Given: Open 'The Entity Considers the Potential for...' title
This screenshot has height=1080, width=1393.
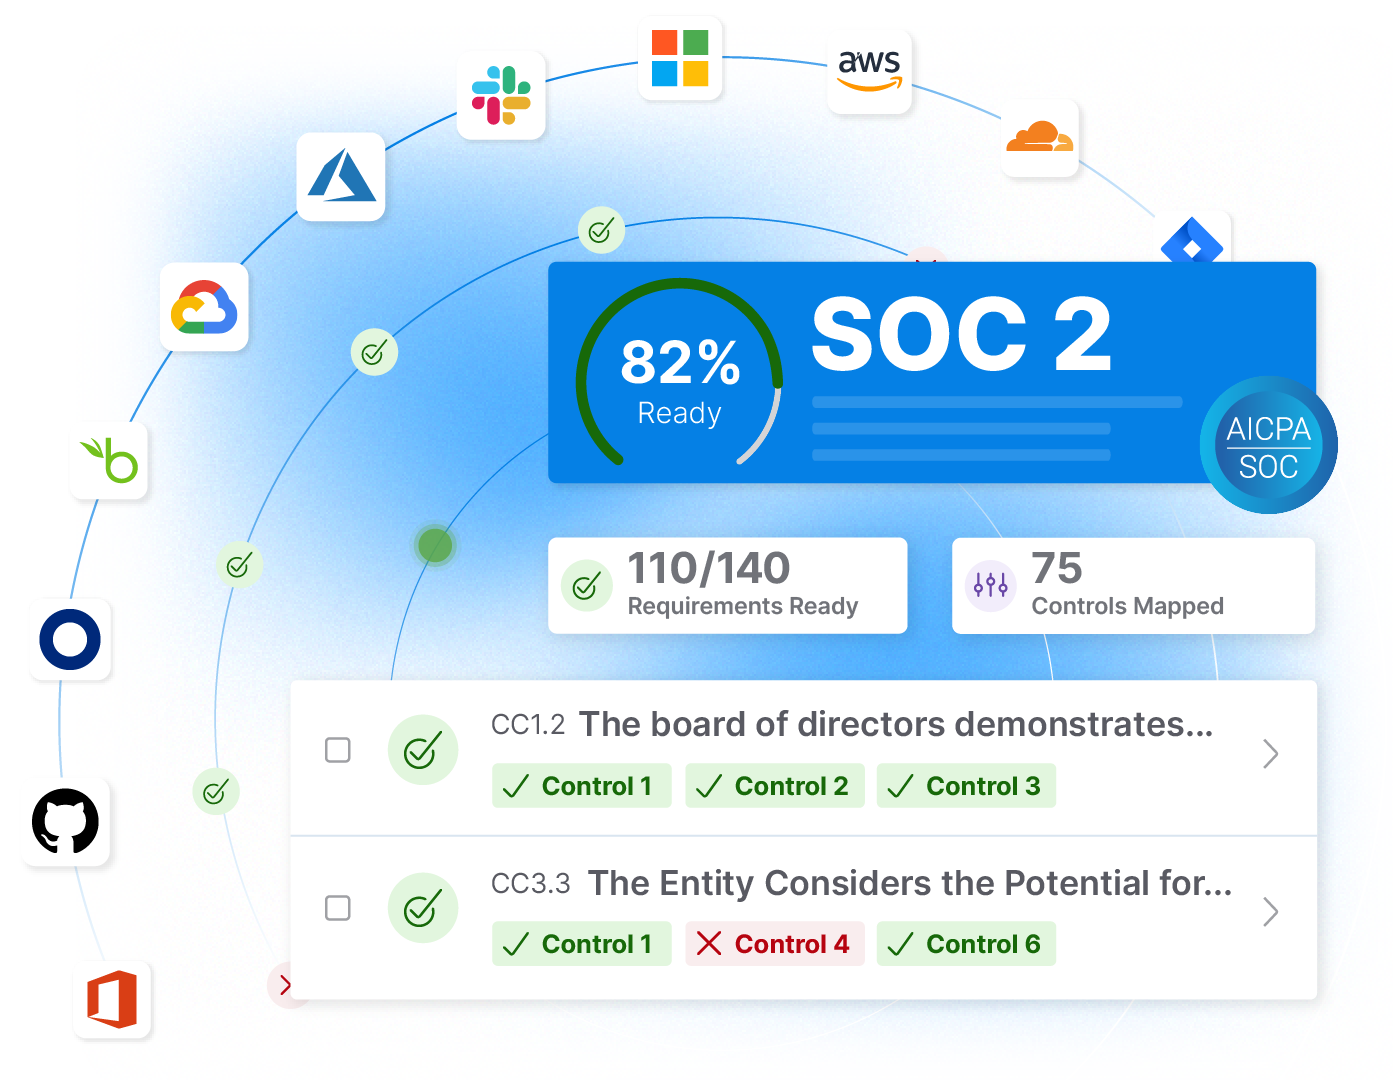Looking at the screenshot, I should coord(910,883).
